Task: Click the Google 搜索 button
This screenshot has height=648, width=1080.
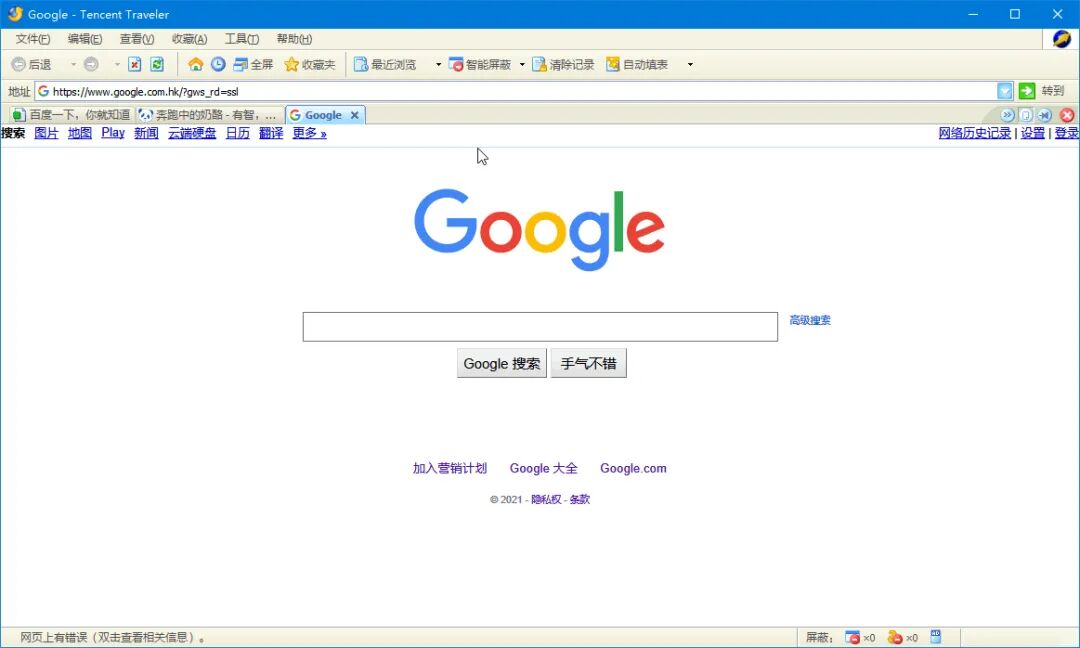Action: (x=501, y=363)
